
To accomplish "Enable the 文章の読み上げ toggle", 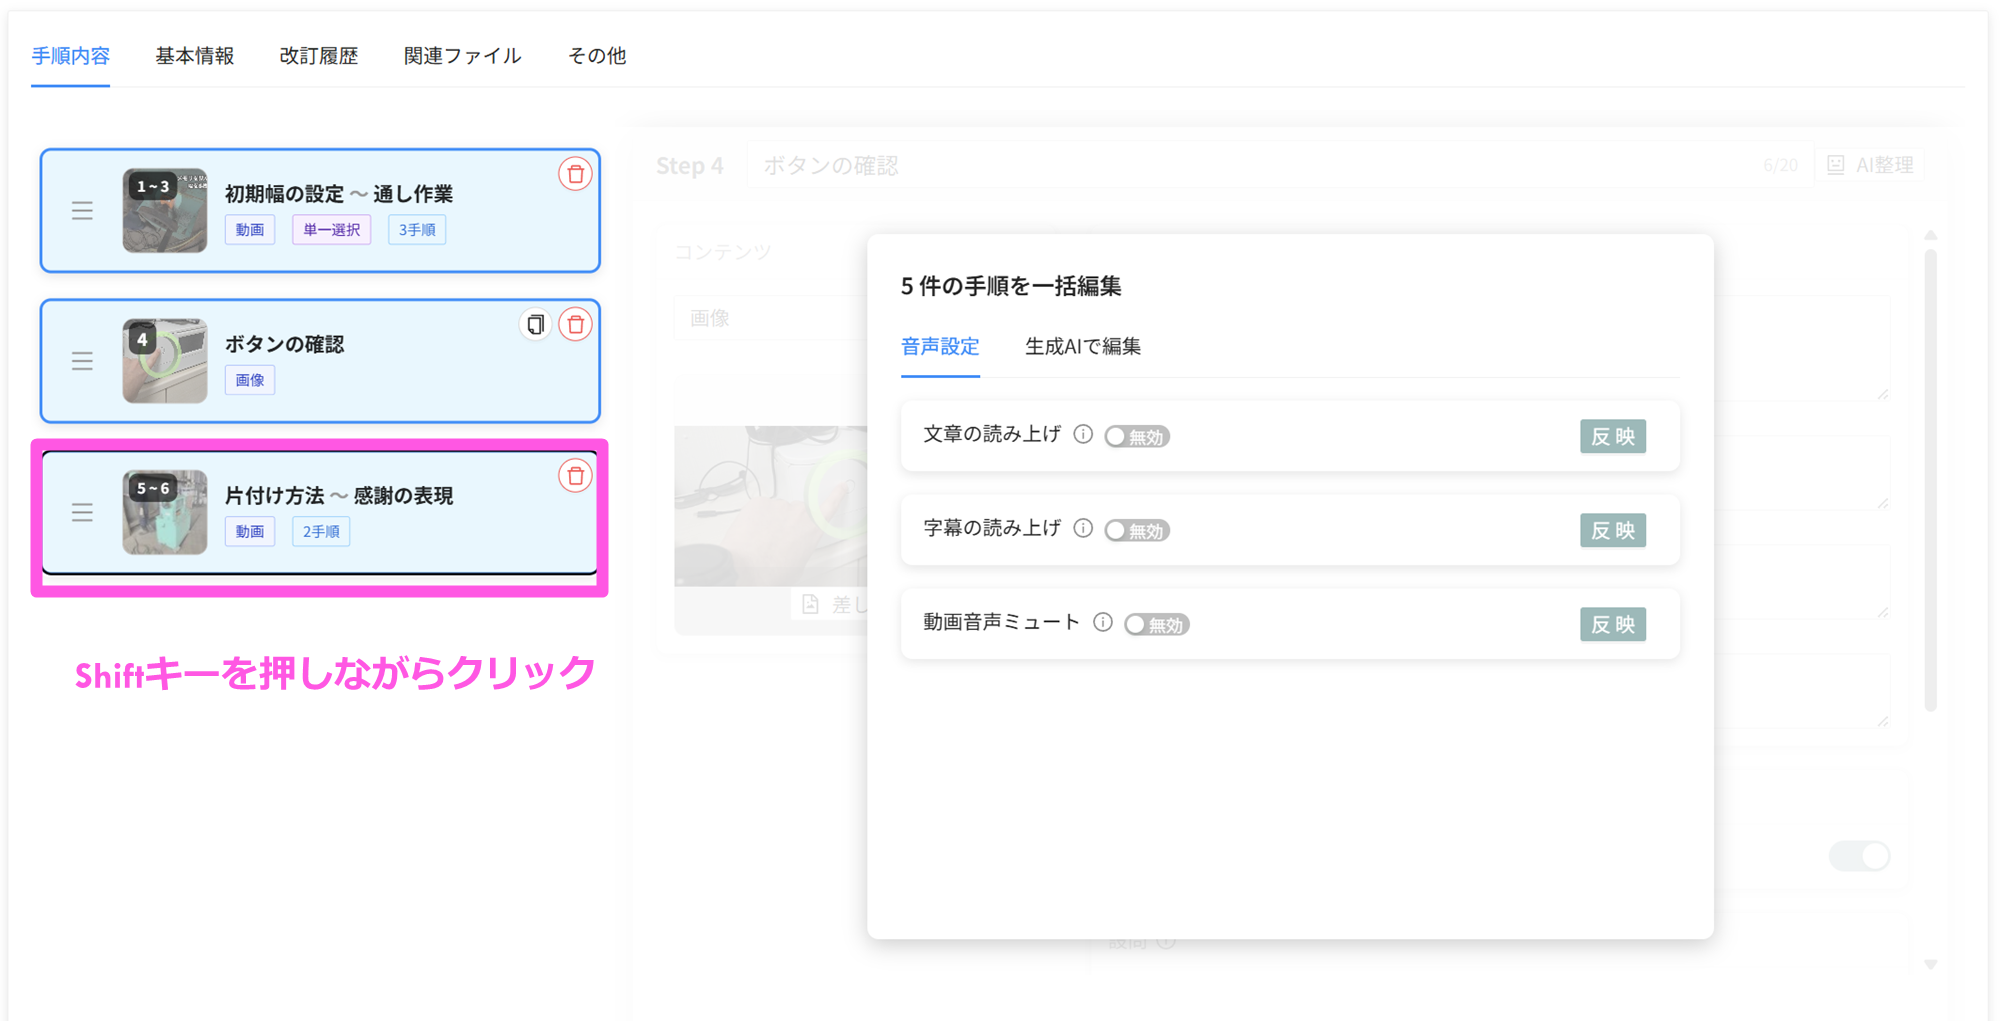I will point(1136,437).
